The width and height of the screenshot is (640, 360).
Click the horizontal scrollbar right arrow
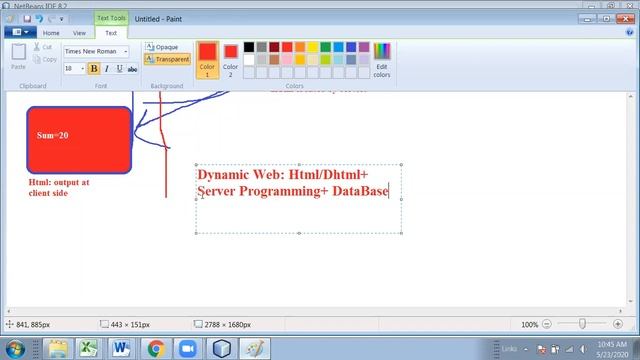(620, 311)
